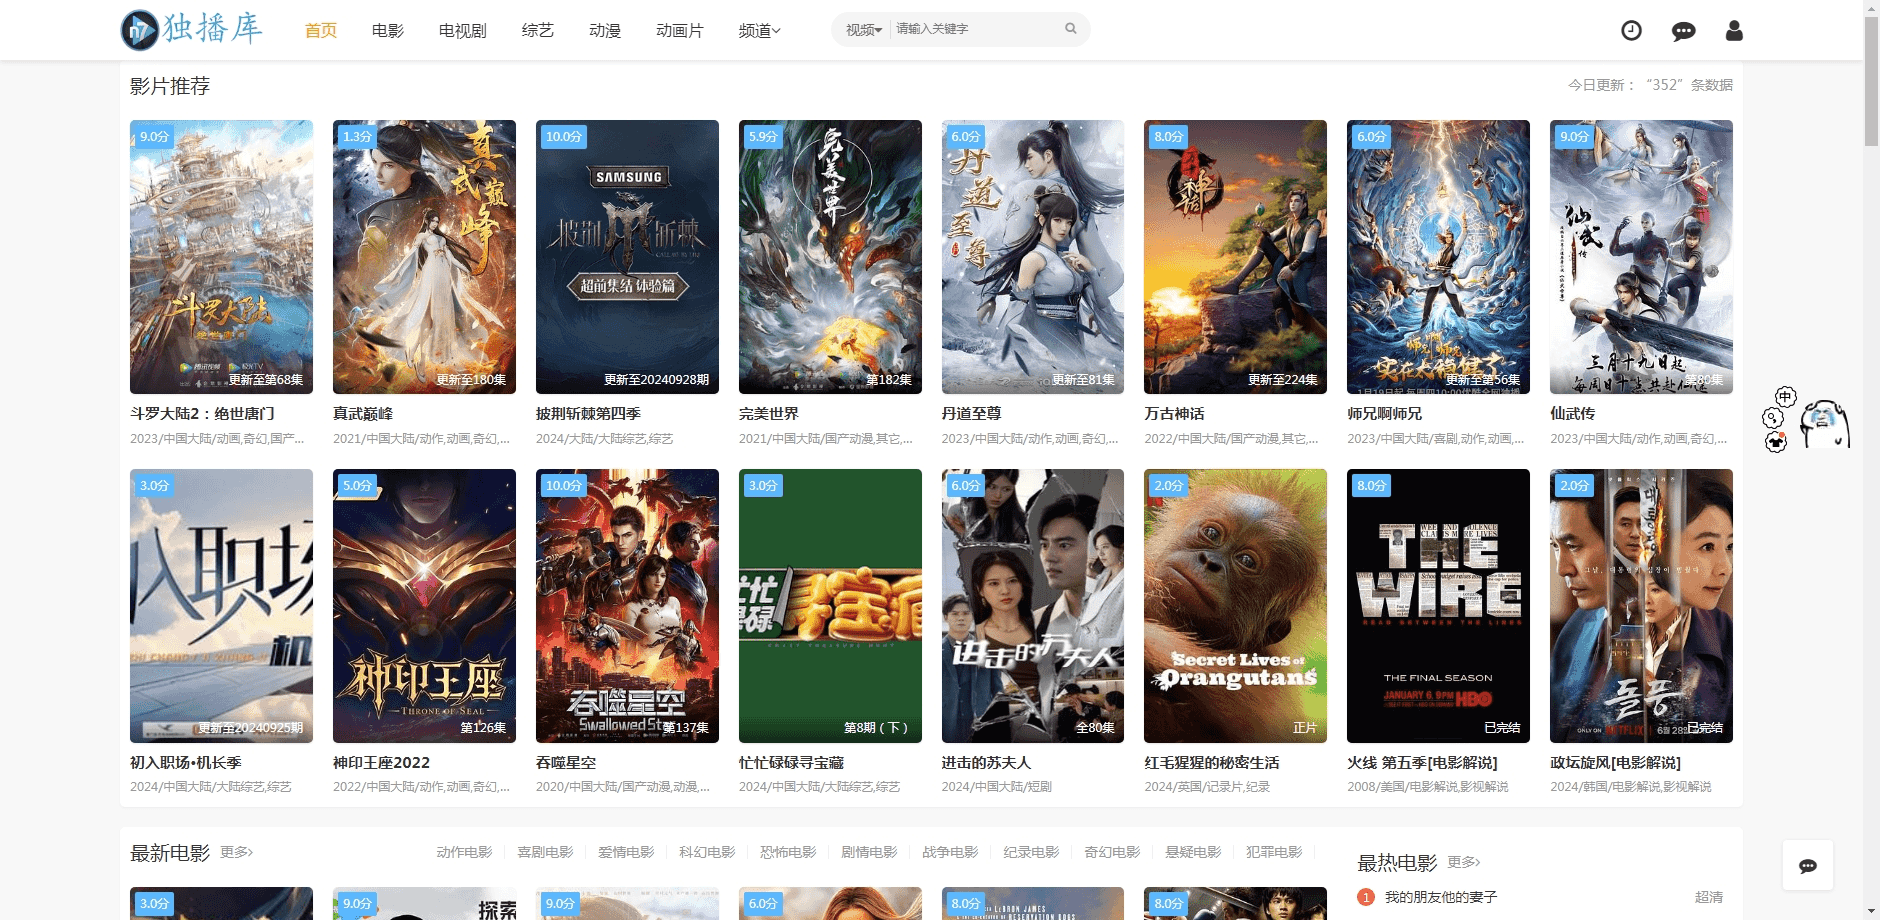The image size is (1880, 920).
Task: Filter by 喜剧电影 category
Action: (545, 852)
